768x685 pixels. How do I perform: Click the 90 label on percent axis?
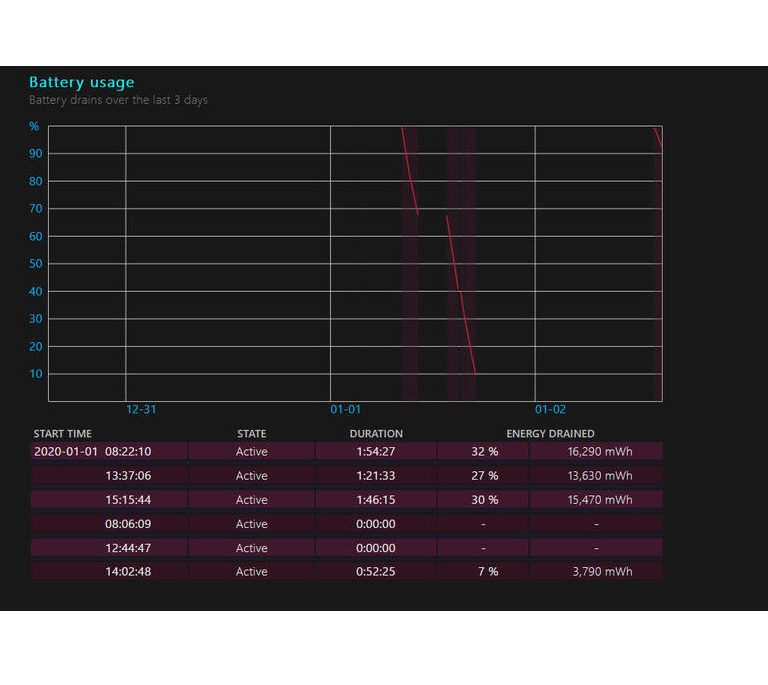35,154
